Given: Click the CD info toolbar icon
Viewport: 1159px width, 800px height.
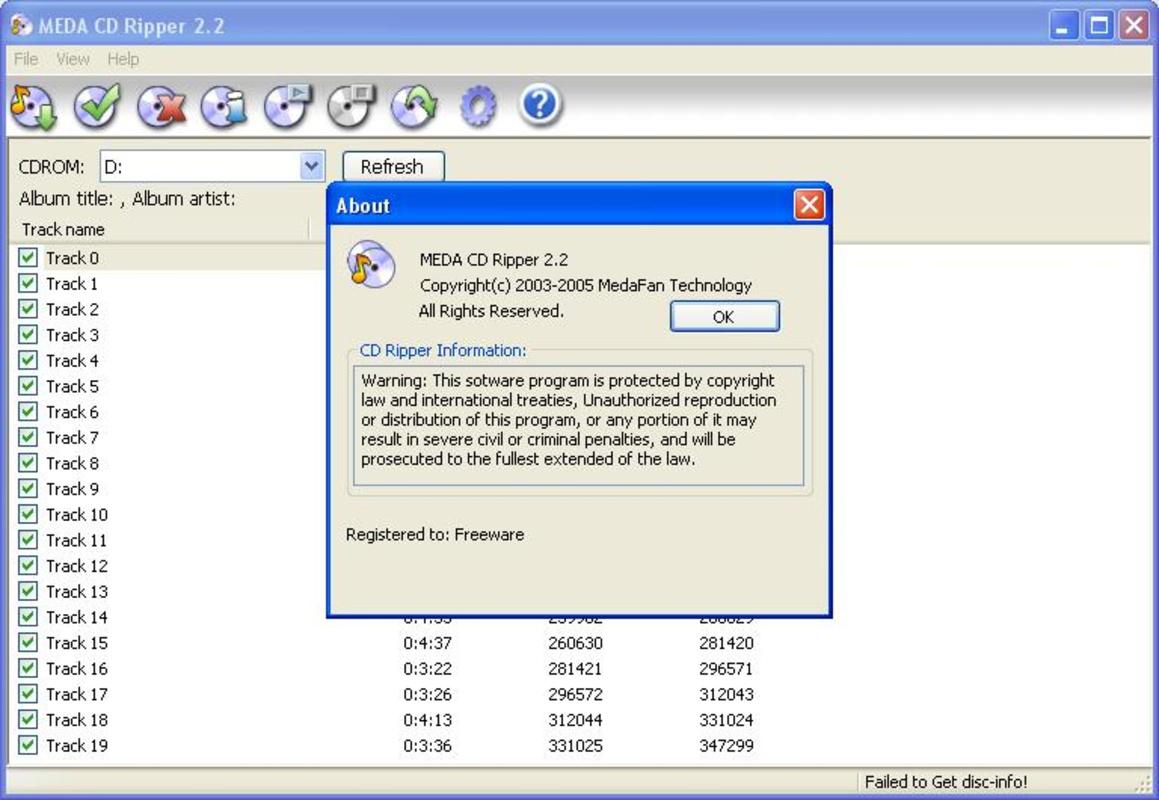Looking at the screenshot, I should click(x=224, y=107).
